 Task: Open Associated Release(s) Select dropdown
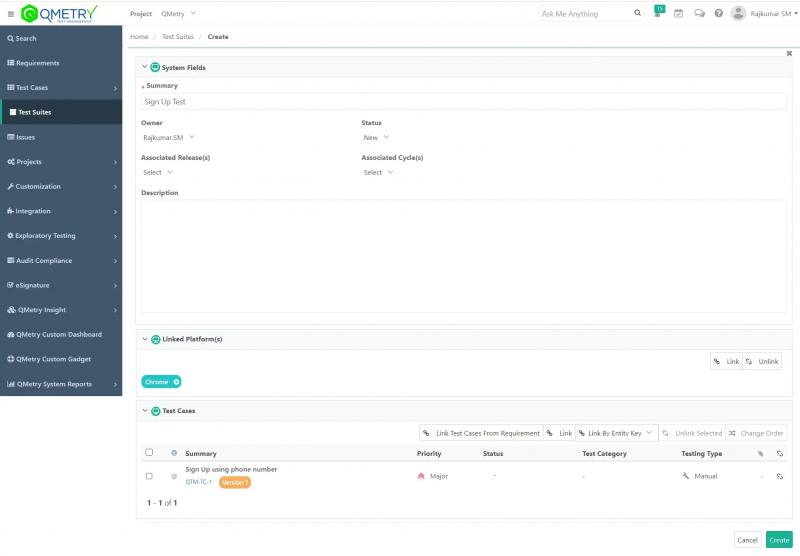click(x=158, y=172)
